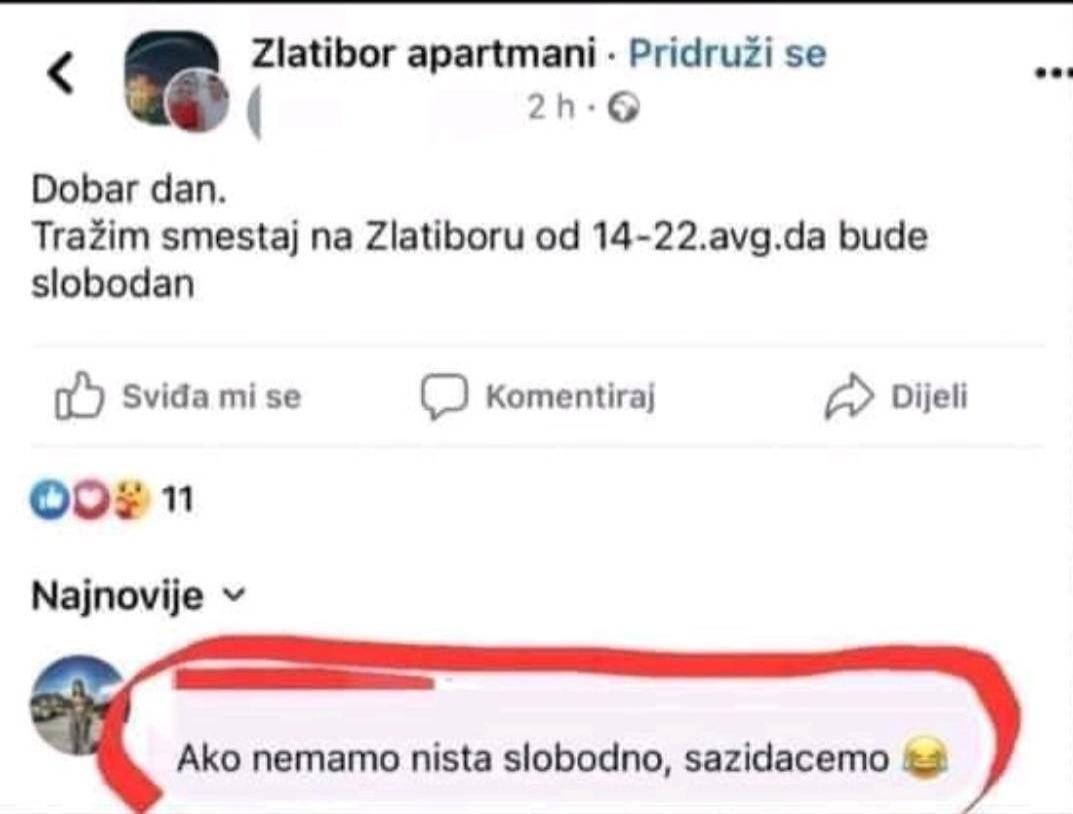Click the 2 h post timestamp
This screenshot has width=1073, height=814.
point(551,107)
